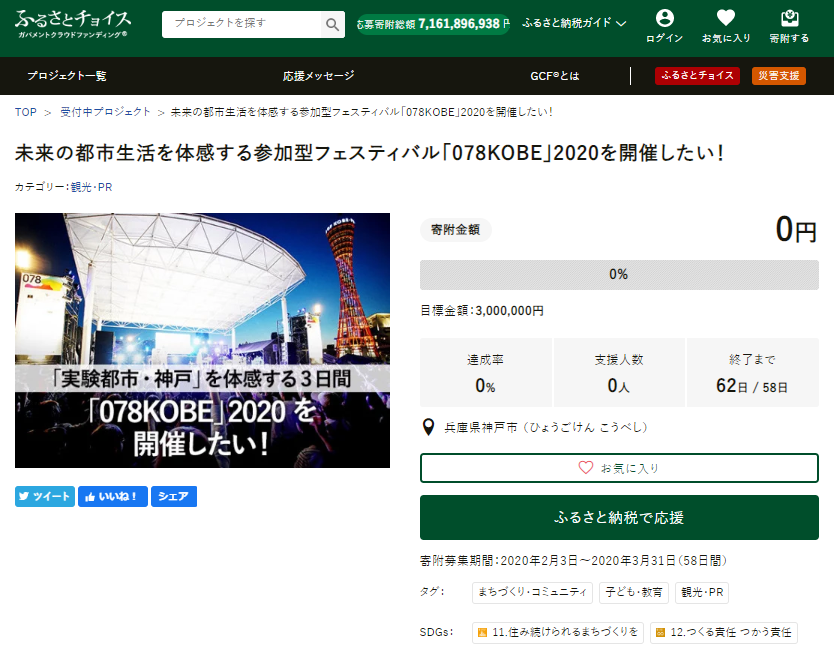Open お気に入り heart icon in header
This screenshot has height=655, width=834.
pyautogui.click(x=725, y=26)
